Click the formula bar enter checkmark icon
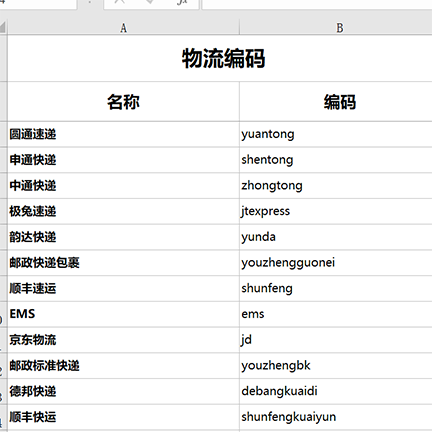The image size is (432, 432). 150,2
